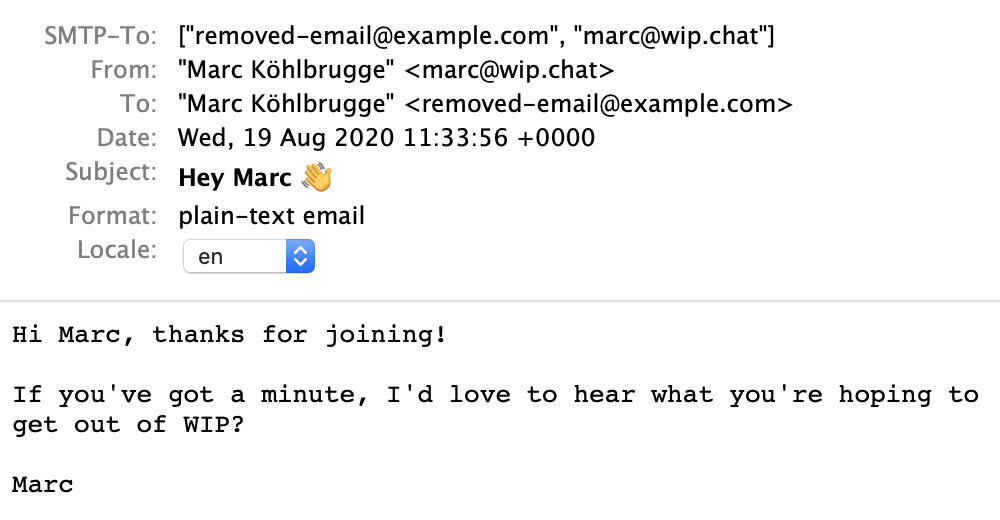Click the From sender address marc@wip.chat

tap(510, 70)
